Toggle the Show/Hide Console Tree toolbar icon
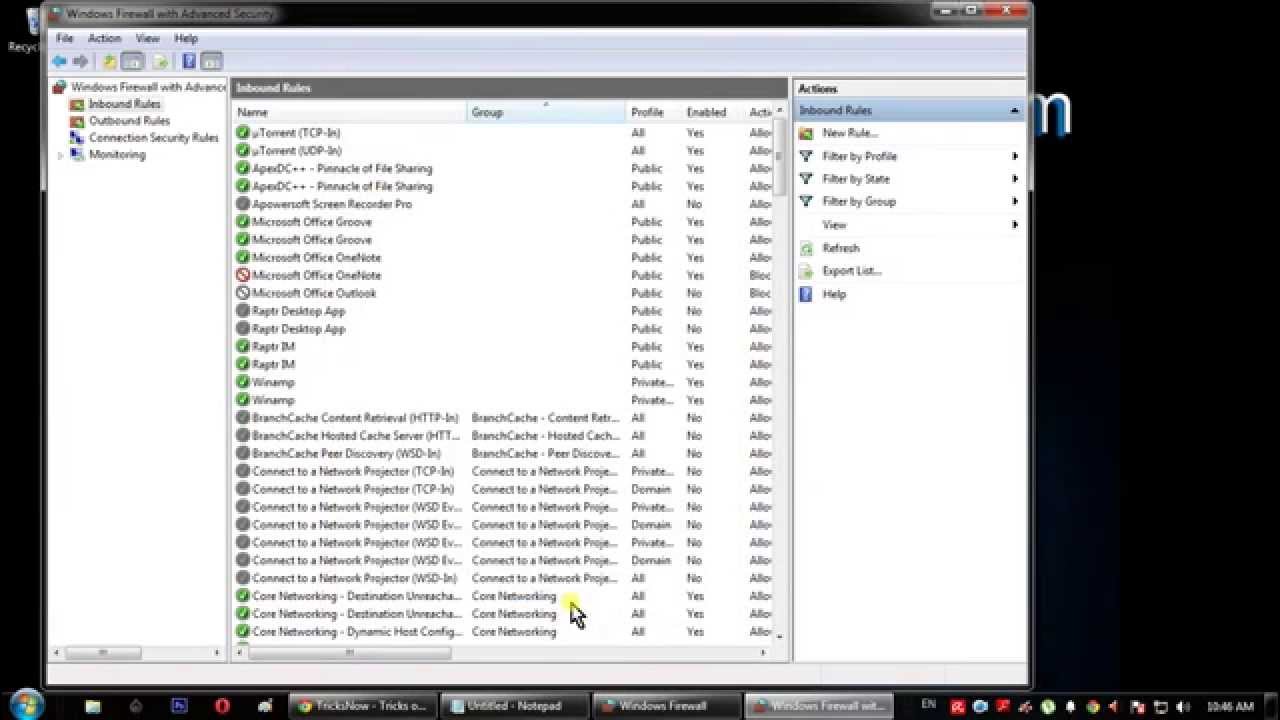 132,61
